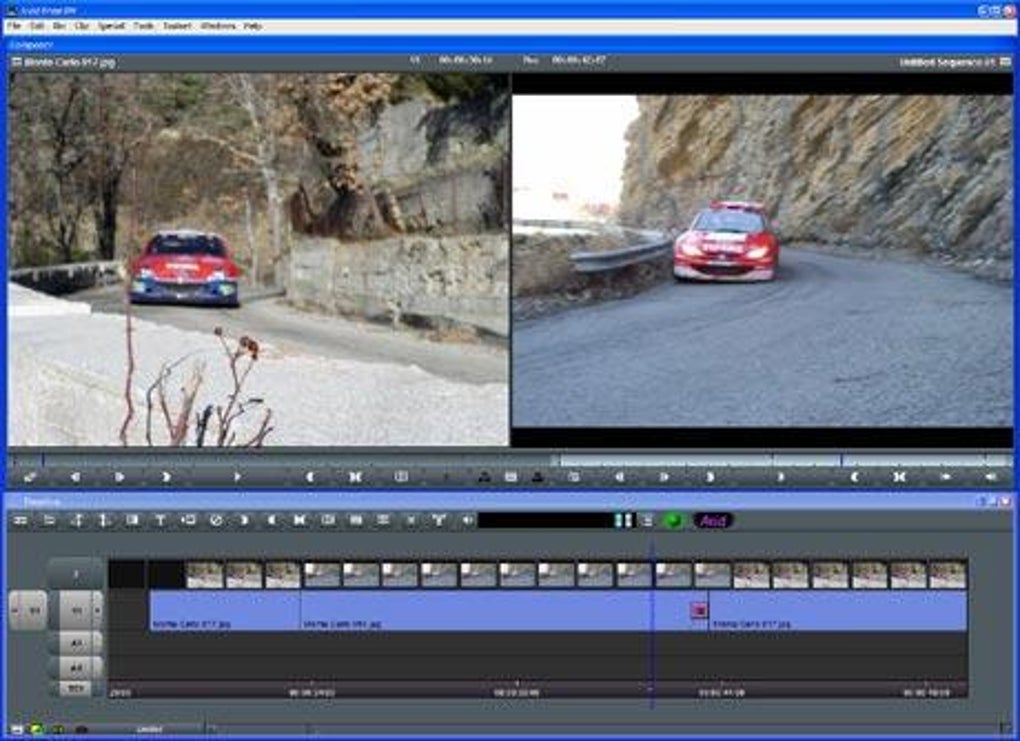Toggle the A2 audio track selector
1020x741 pixels.
pos(77,667)
